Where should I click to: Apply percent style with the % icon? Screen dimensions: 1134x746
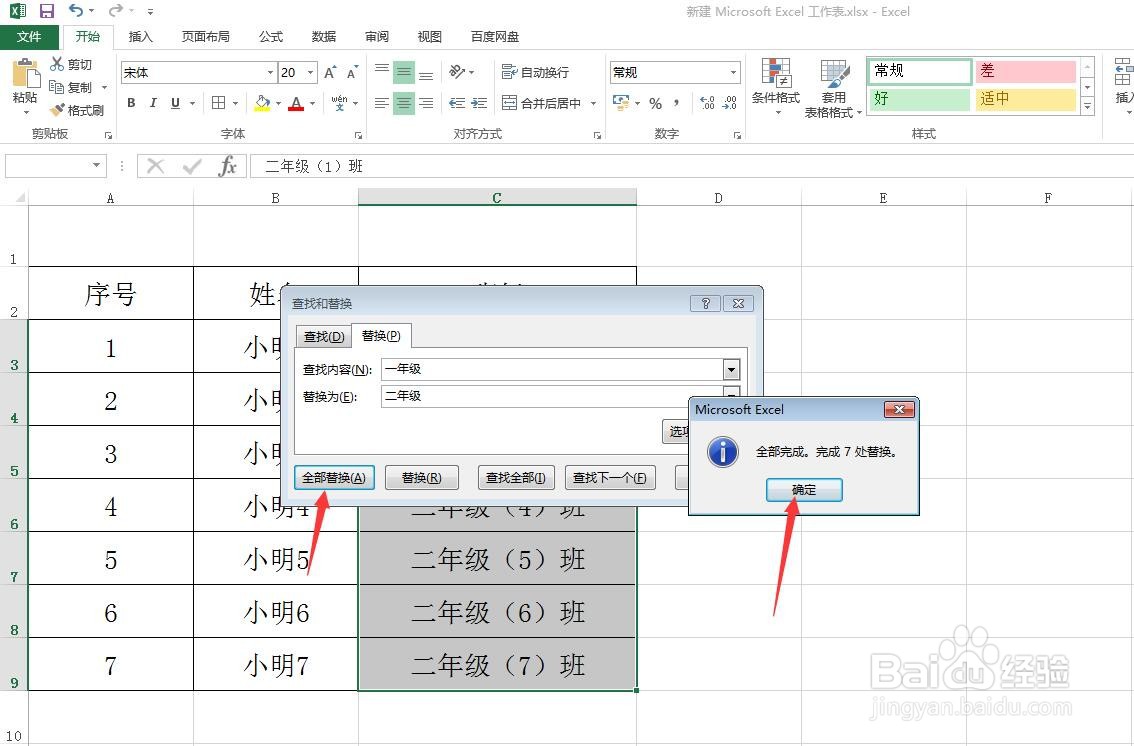click(x=656, y=103)
